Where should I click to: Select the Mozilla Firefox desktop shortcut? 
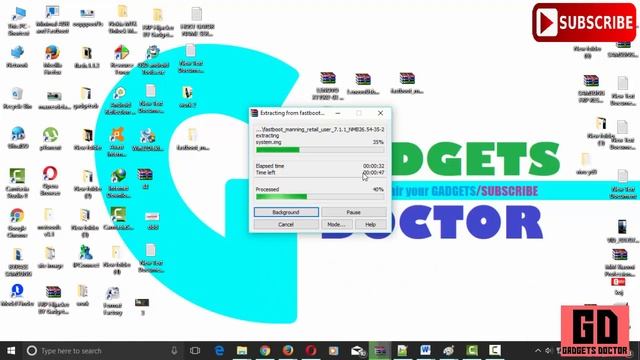[52, 60]
